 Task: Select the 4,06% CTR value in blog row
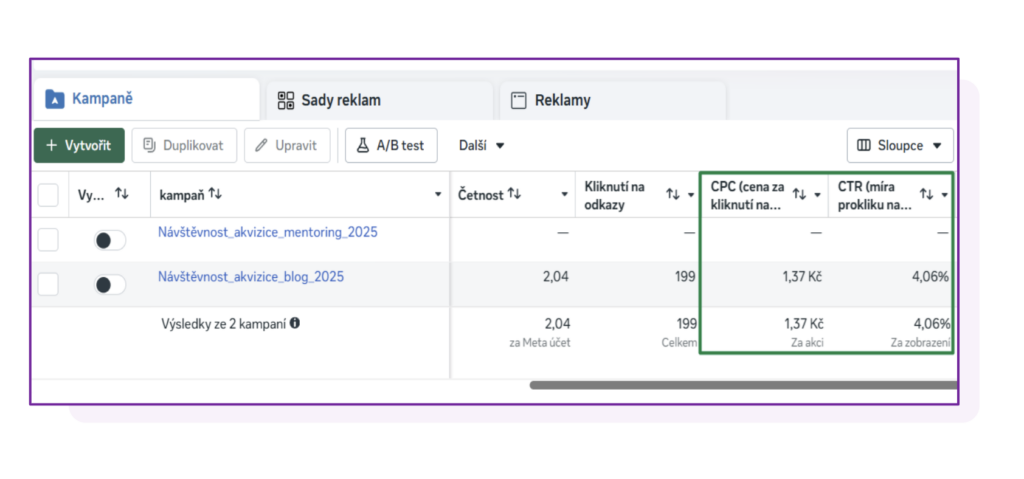931,277
